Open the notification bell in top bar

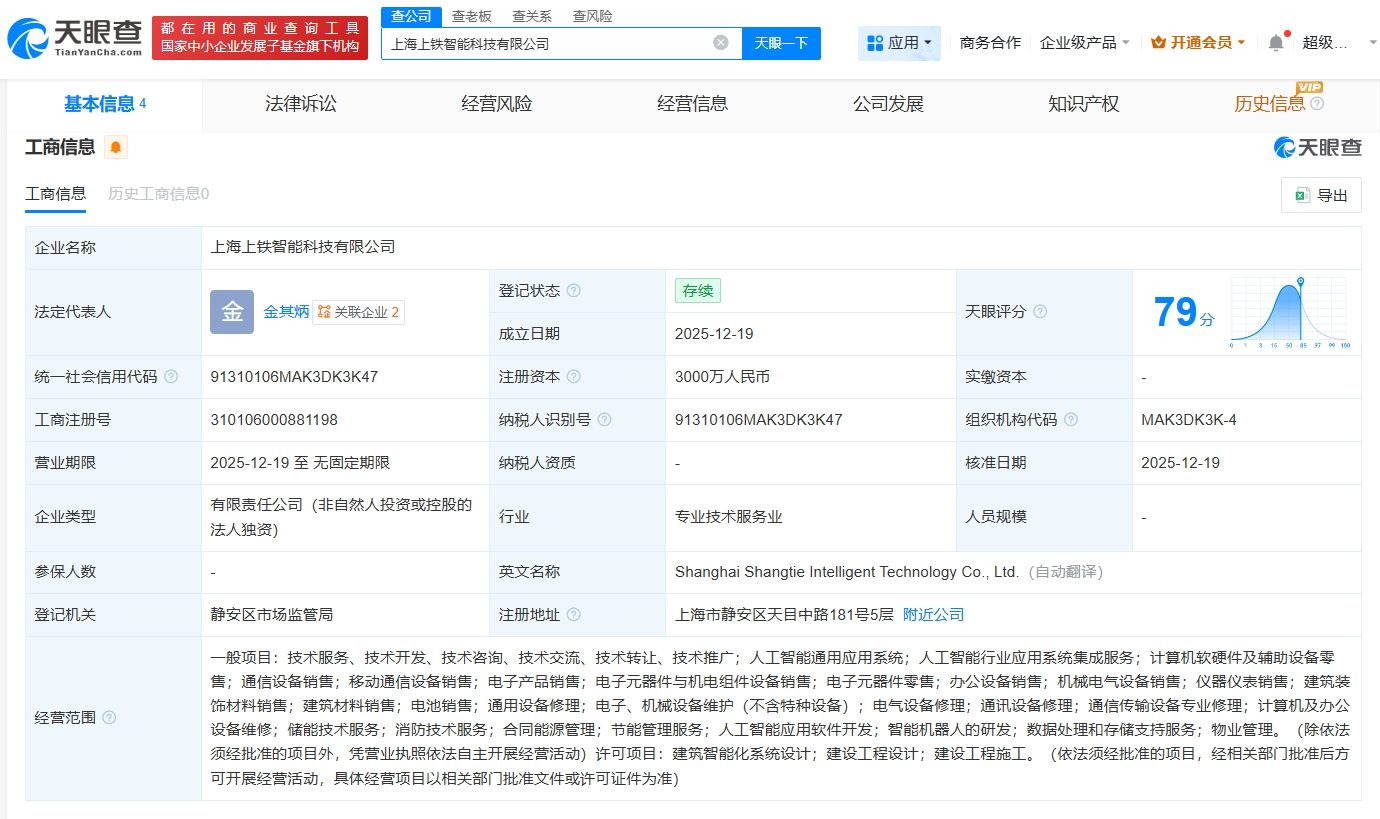(1277, 42)
